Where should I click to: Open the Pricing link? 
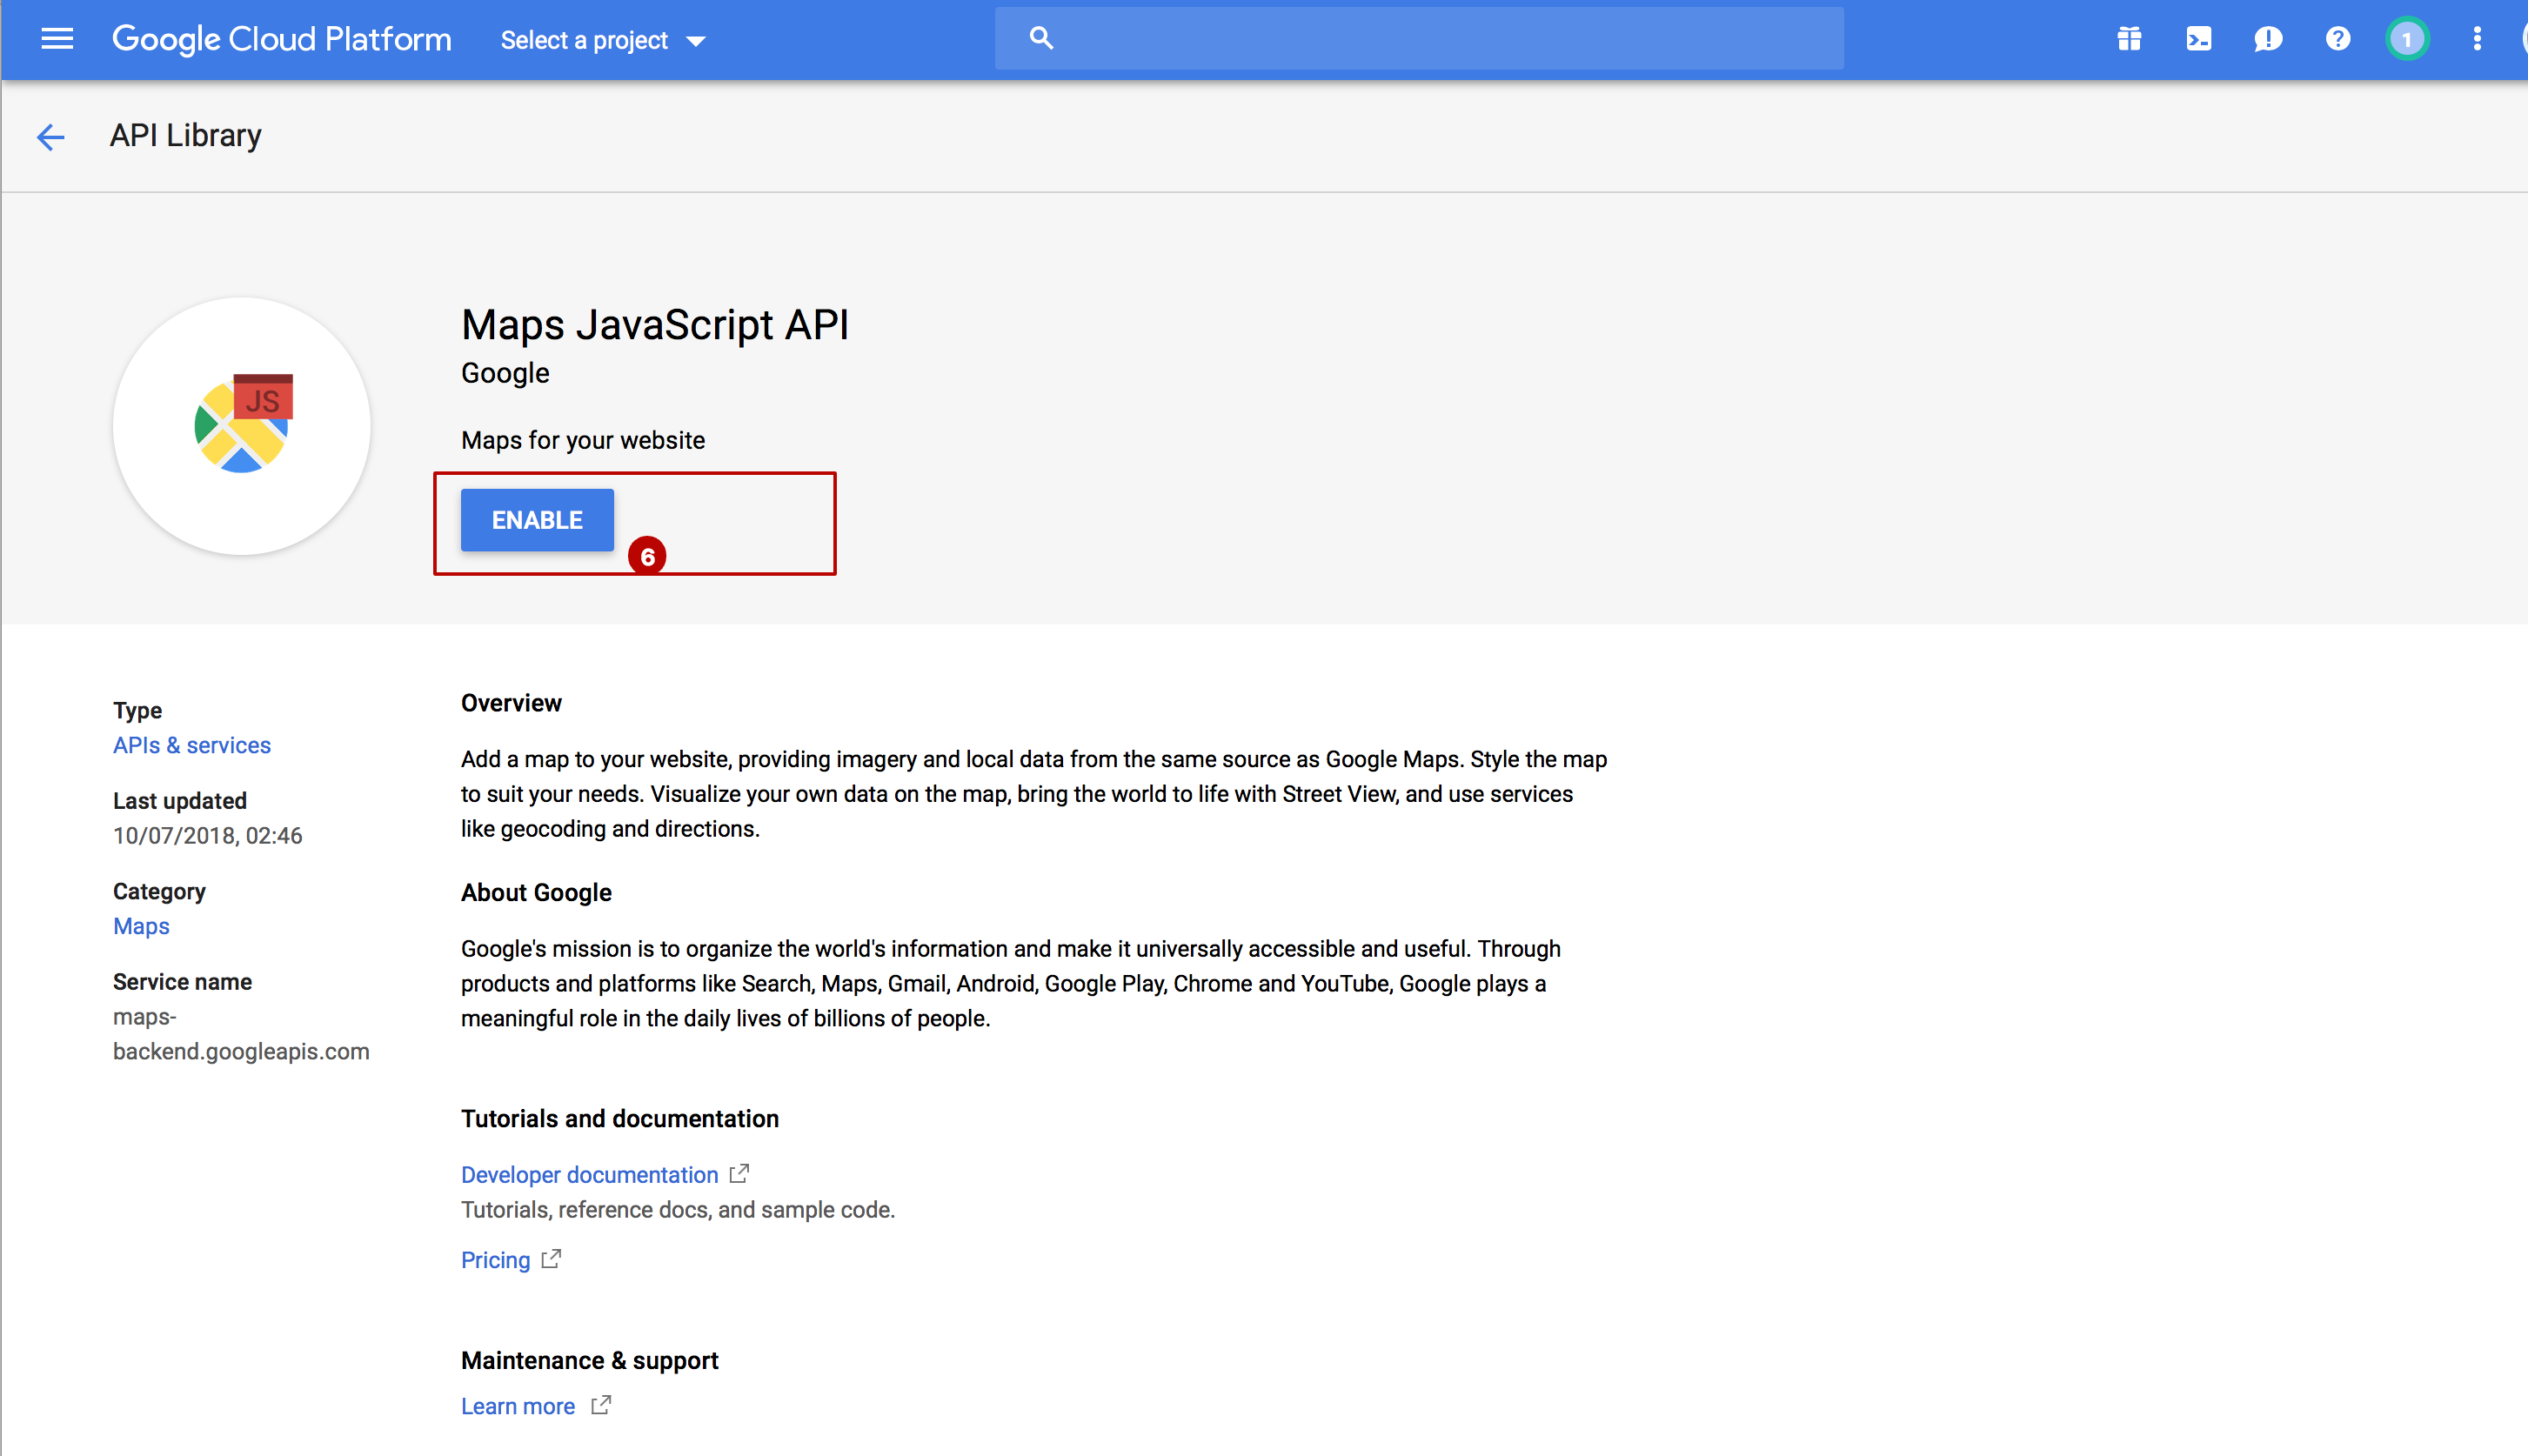[x=495, y=1260]
